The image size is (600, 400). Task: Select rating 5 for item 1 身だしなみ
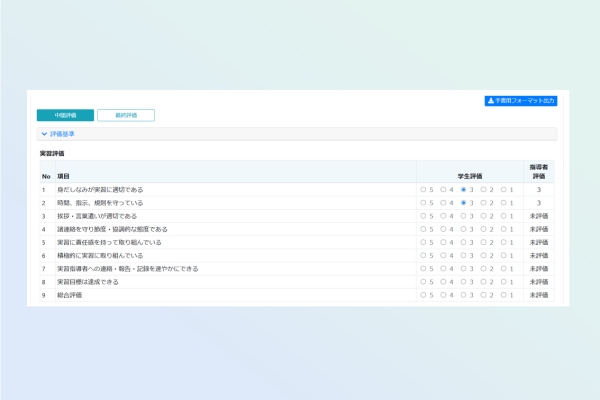click(x=423, y=189)
